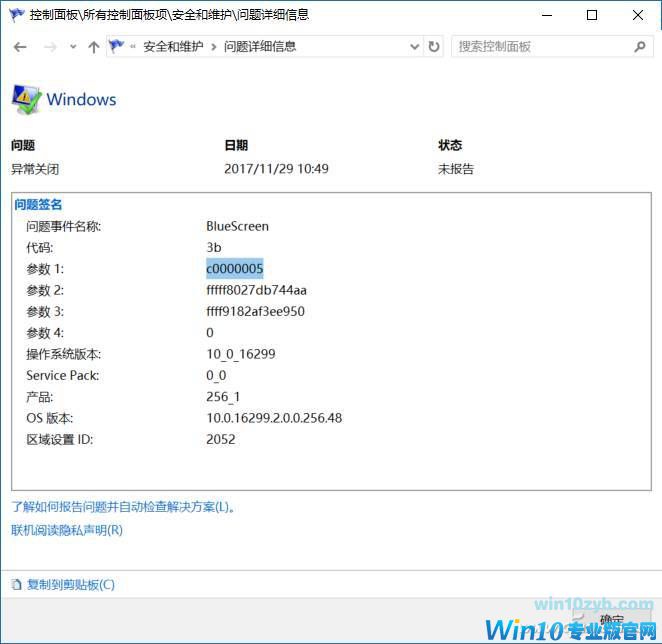The image size is (662, 644).
Task: Open the recent locations dropdown arrow
Action: click(73, 47)
